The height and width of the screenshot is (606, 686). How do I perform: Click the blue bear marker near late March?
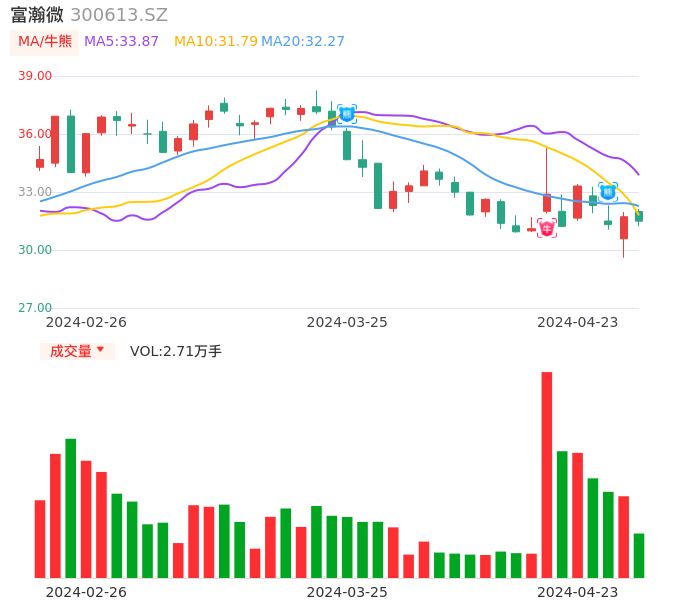[347, 114]
